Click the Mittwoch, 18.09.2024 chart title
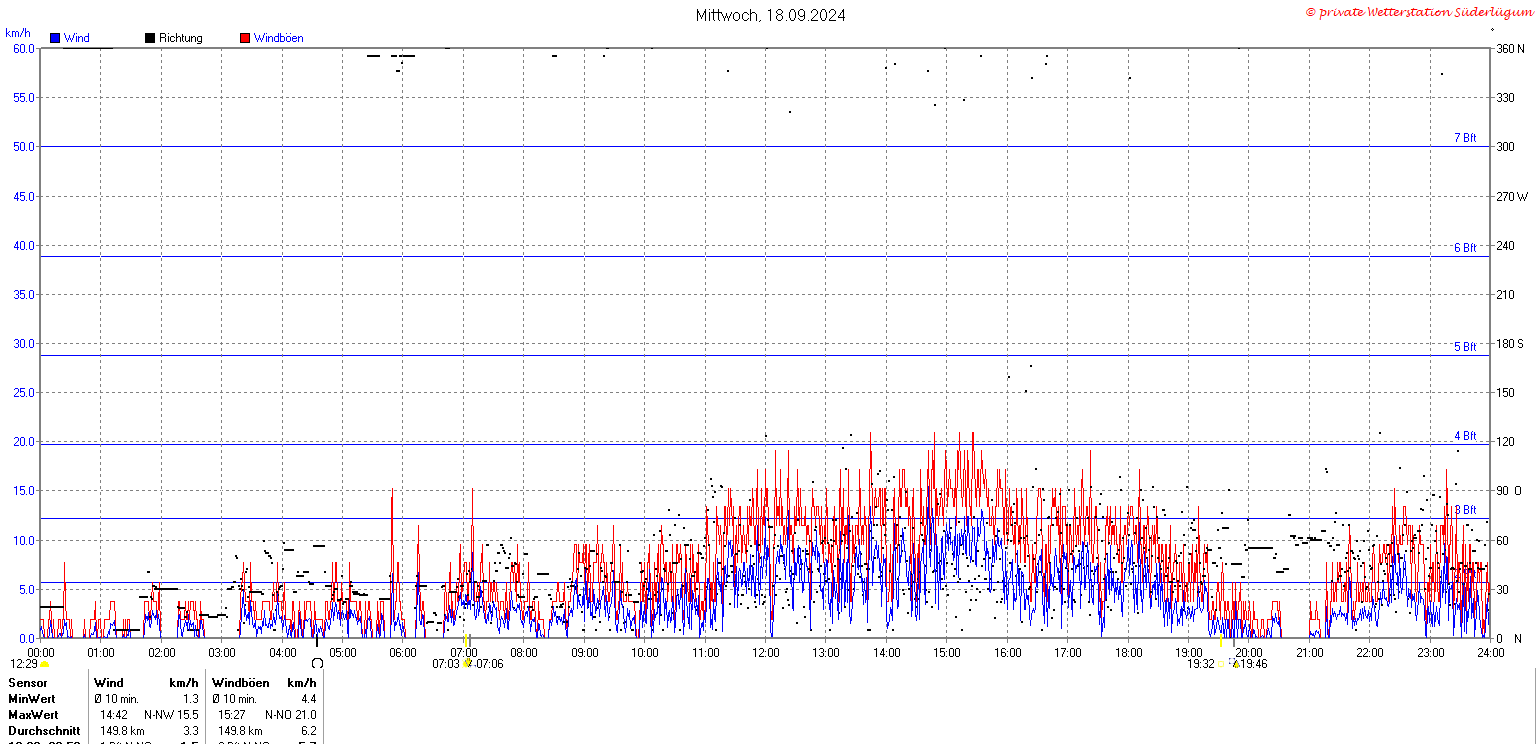Viewport: 1536px width, 744px height. point(771,15)
